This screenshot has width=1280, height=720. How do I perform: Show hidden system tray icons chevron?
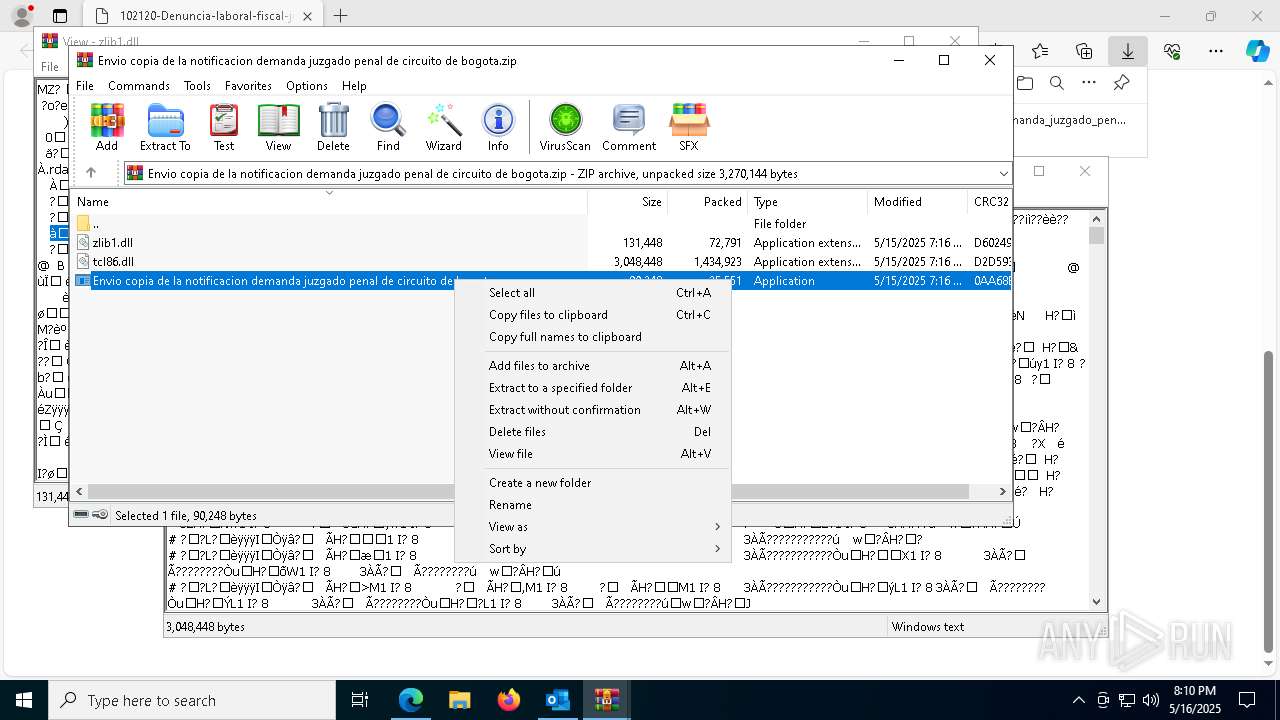[x=1078, y=700]
